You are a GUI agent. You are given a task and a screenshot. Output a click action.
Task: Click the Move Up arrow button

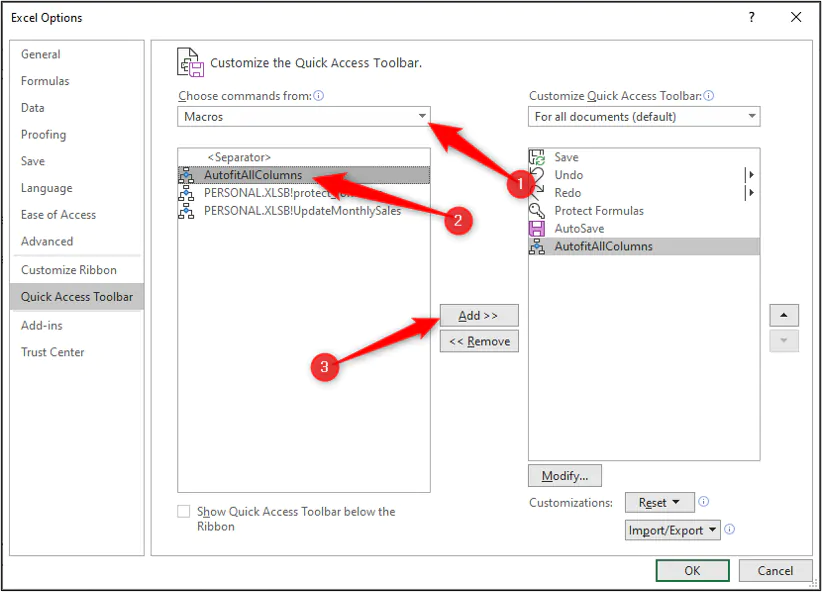pos(784,315)
